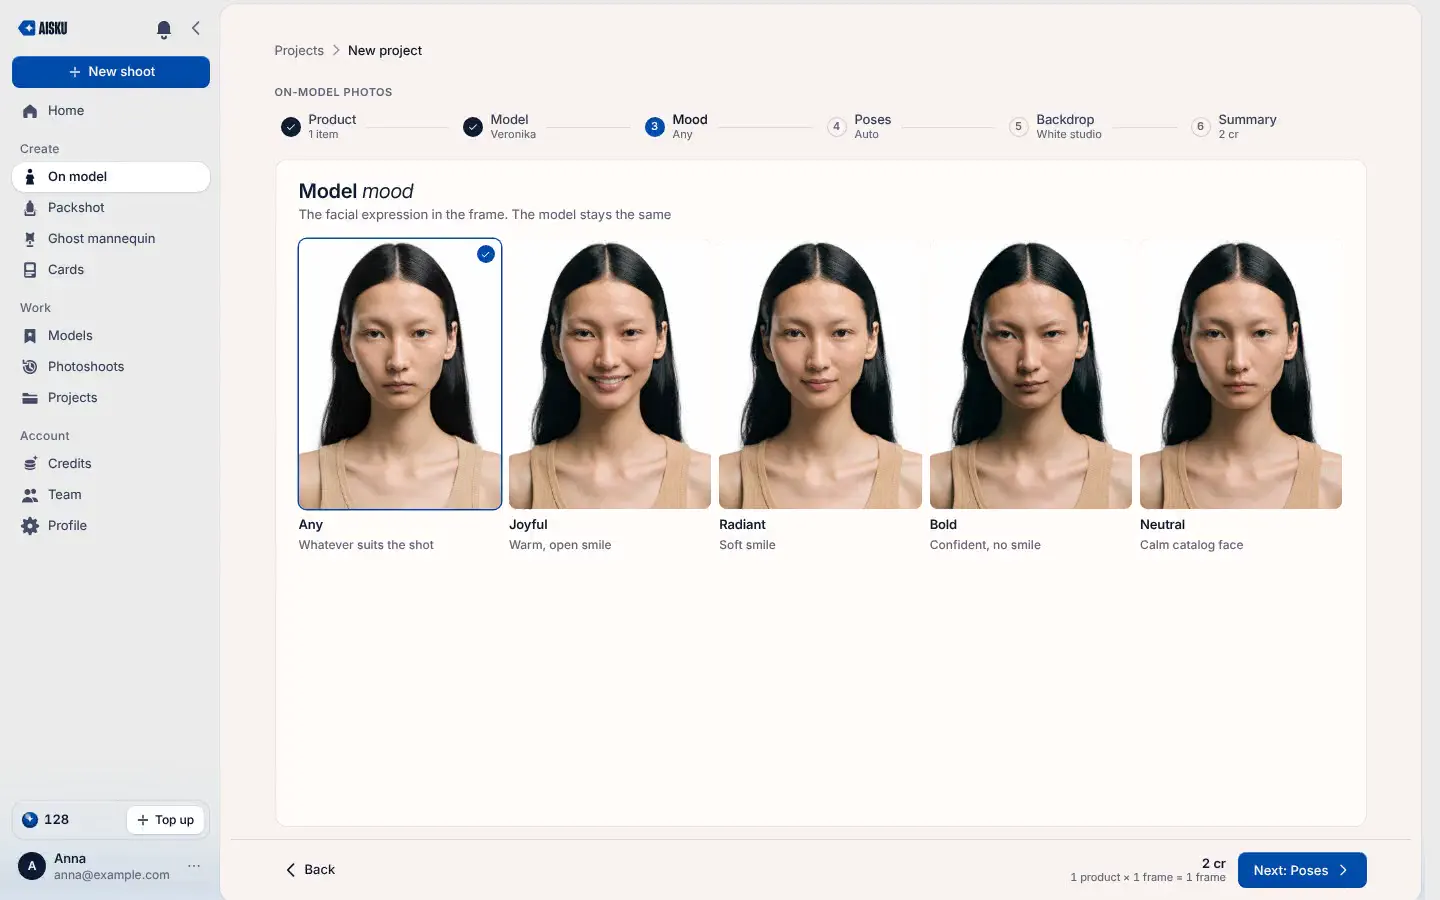Open the Models bookmark icon
The width and height of the screenshot is (1440, 900).
point(30,336)
